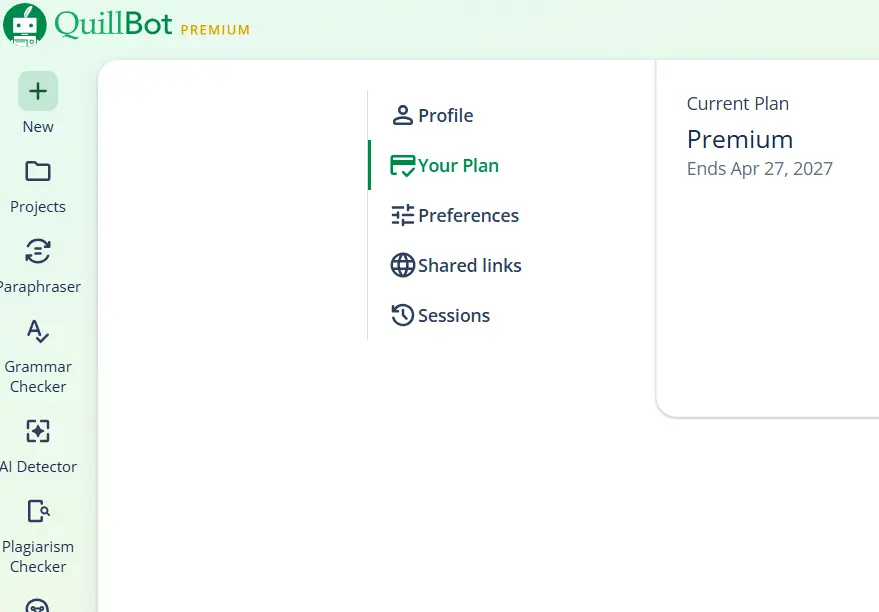879x612 pixels.
Task: Click the PREMIUM badge next to QuillBot
Action: [215, 30]
